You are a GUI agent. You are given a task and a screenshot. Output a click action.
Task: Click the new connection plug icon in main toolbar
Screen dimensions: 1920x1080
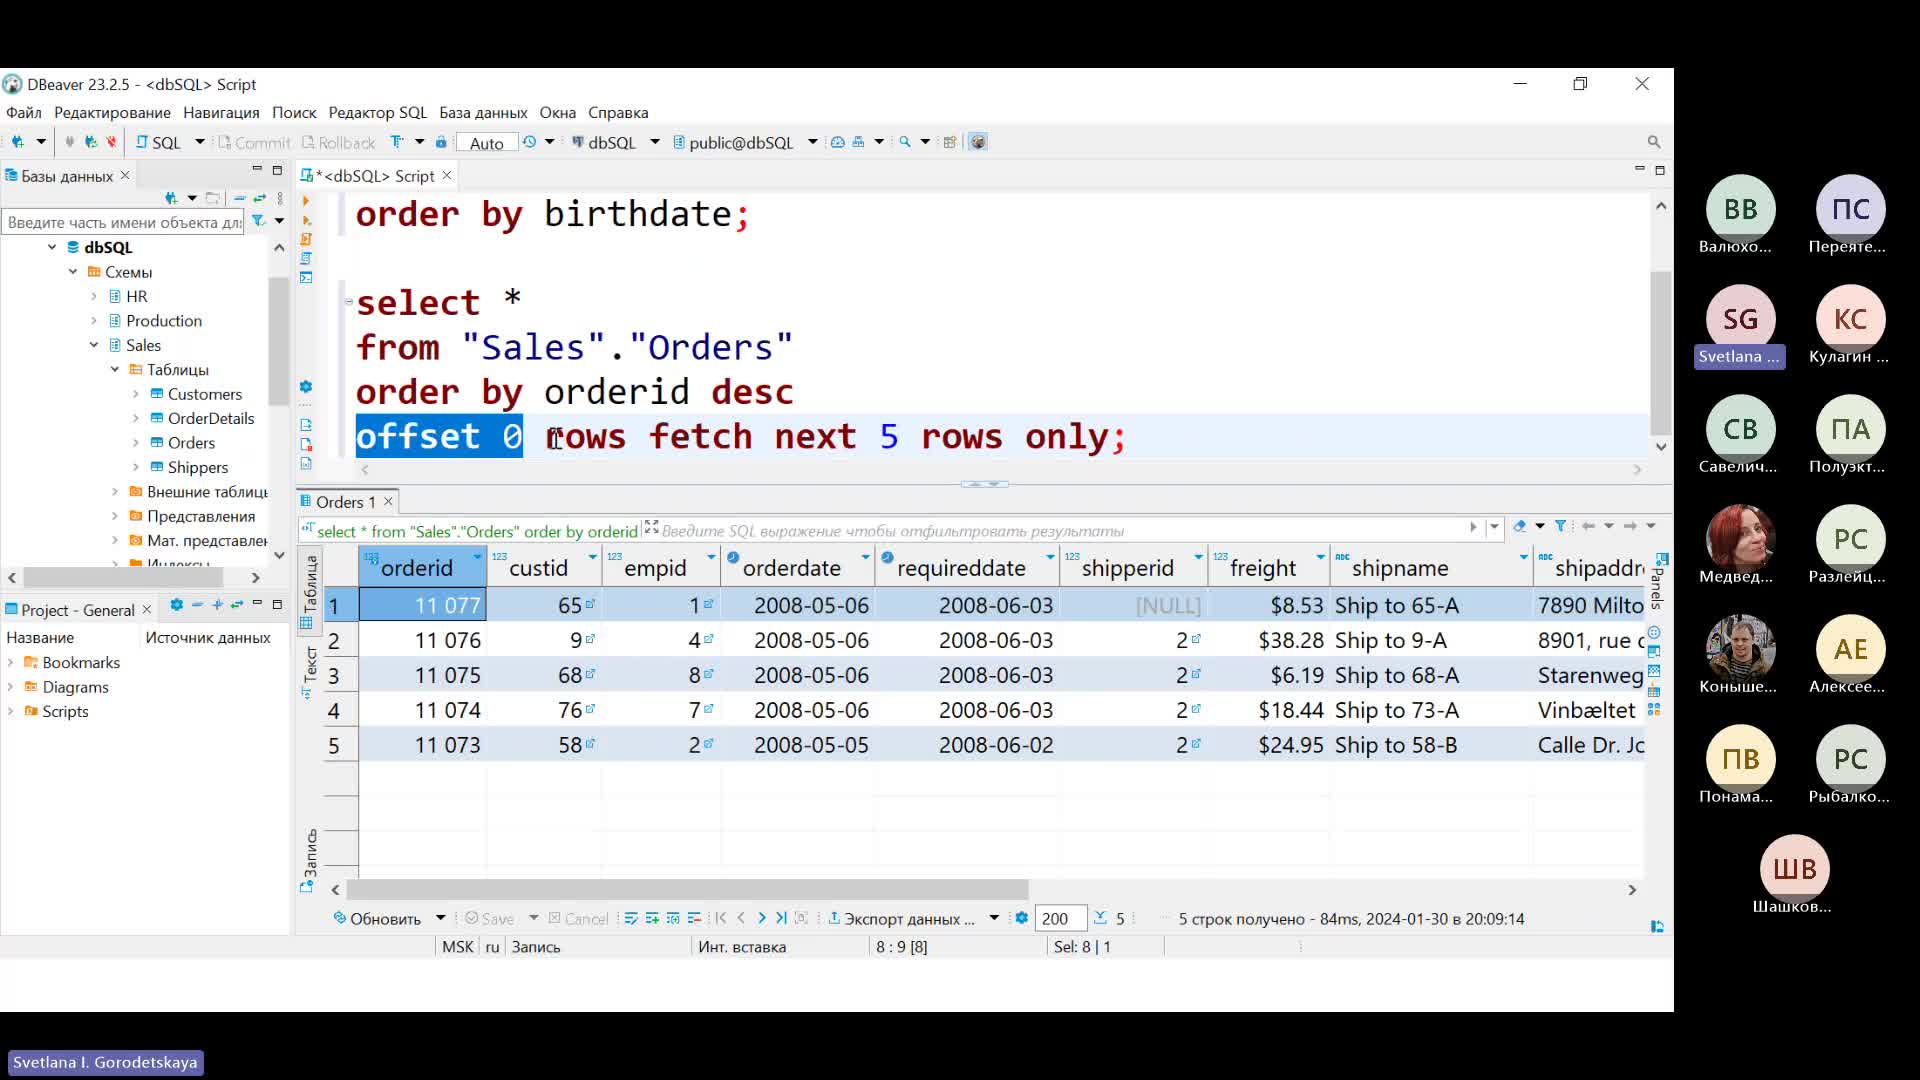17,142
